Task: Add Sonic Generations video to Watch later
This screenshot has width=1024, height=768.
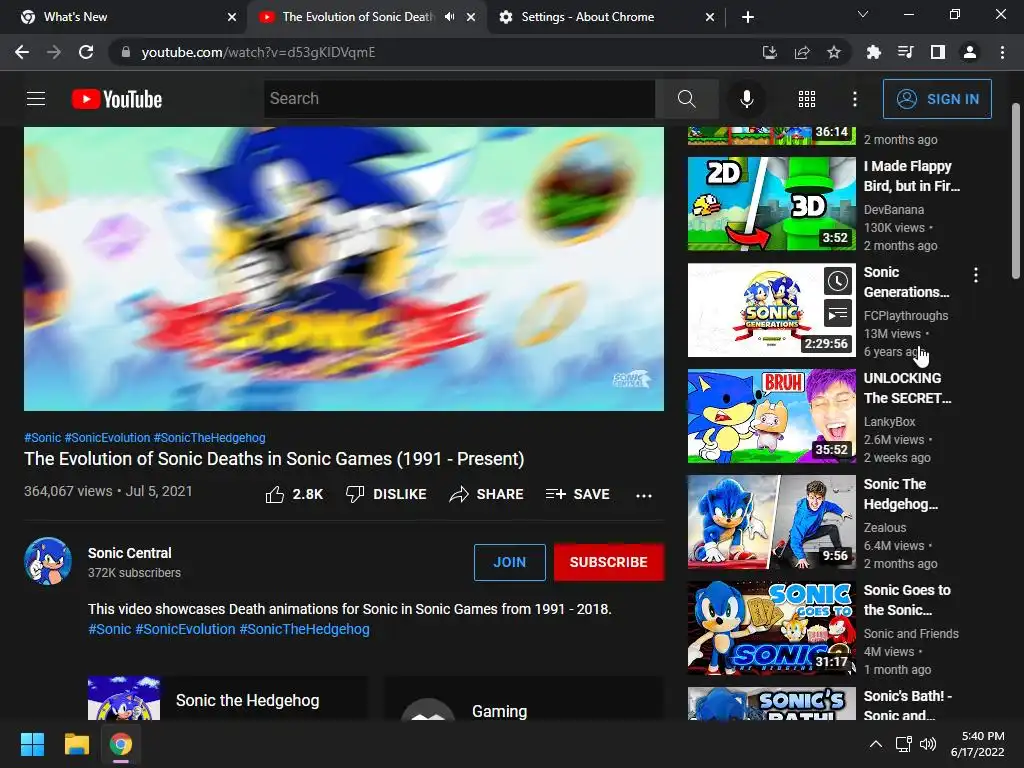Action: click(838, 281)
